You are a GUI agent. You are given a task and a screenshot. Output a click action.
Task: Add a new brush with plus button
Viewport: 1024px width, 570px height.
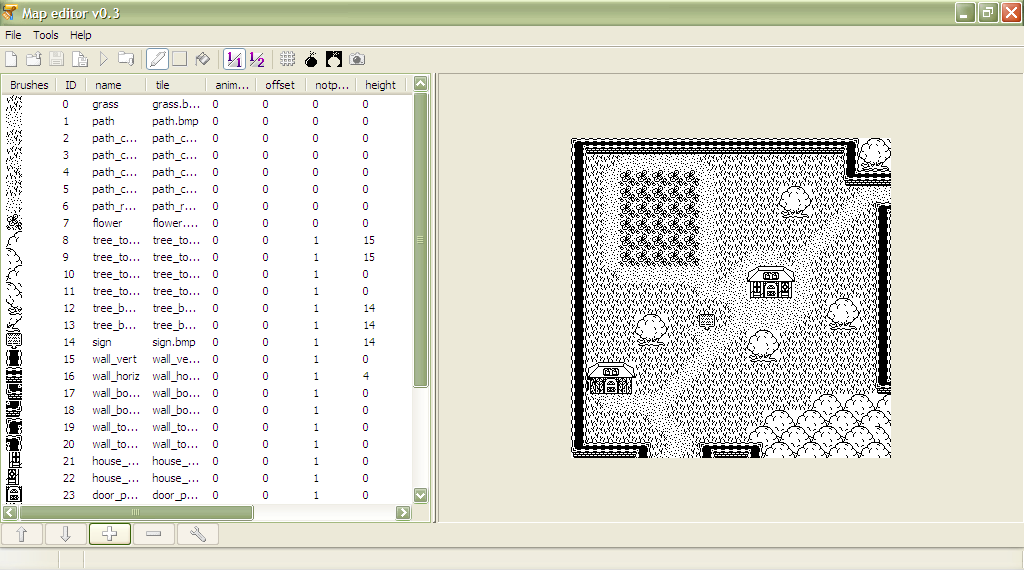110,534
